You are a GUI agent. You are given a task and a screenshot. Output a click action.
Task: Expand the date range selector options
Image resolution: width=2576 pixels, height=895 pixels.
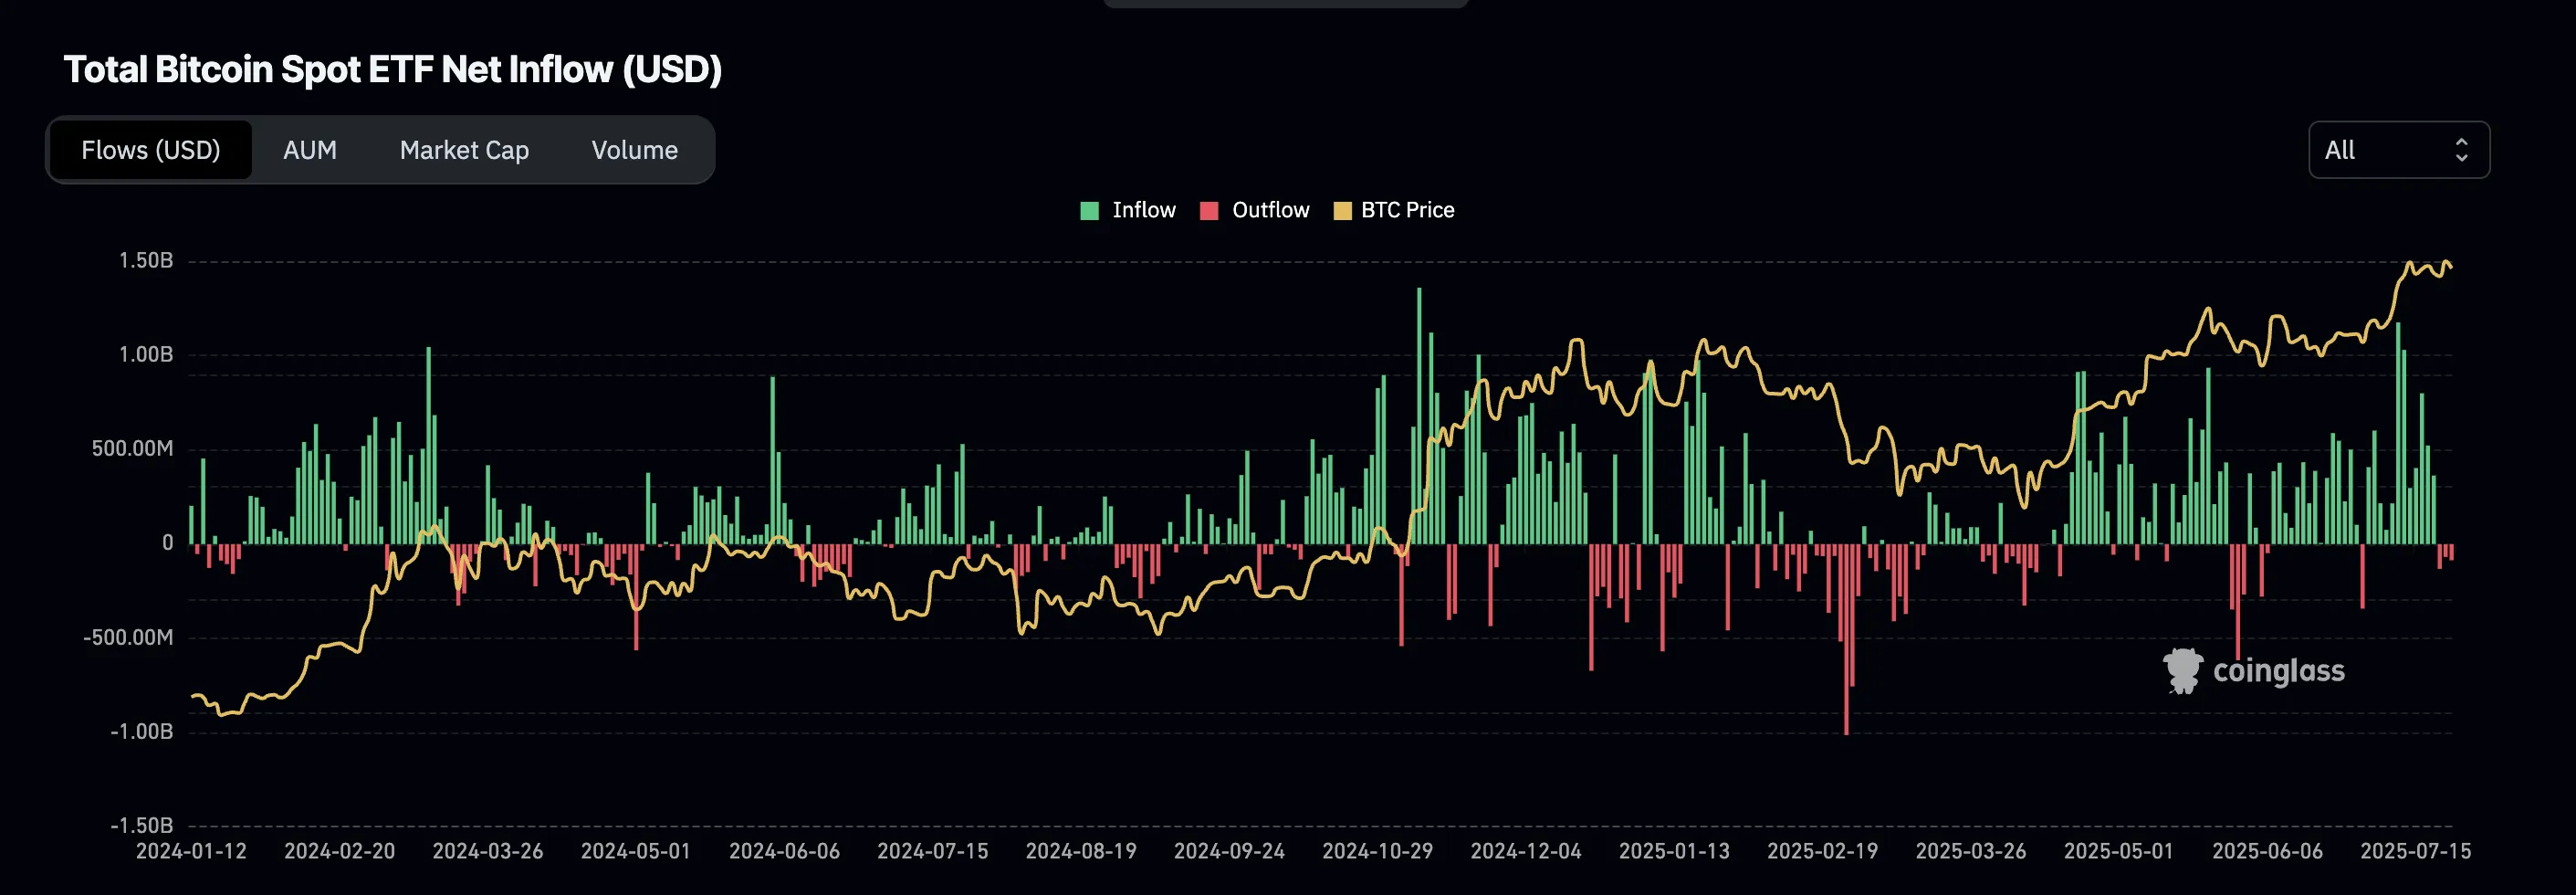click(2398, 149)
